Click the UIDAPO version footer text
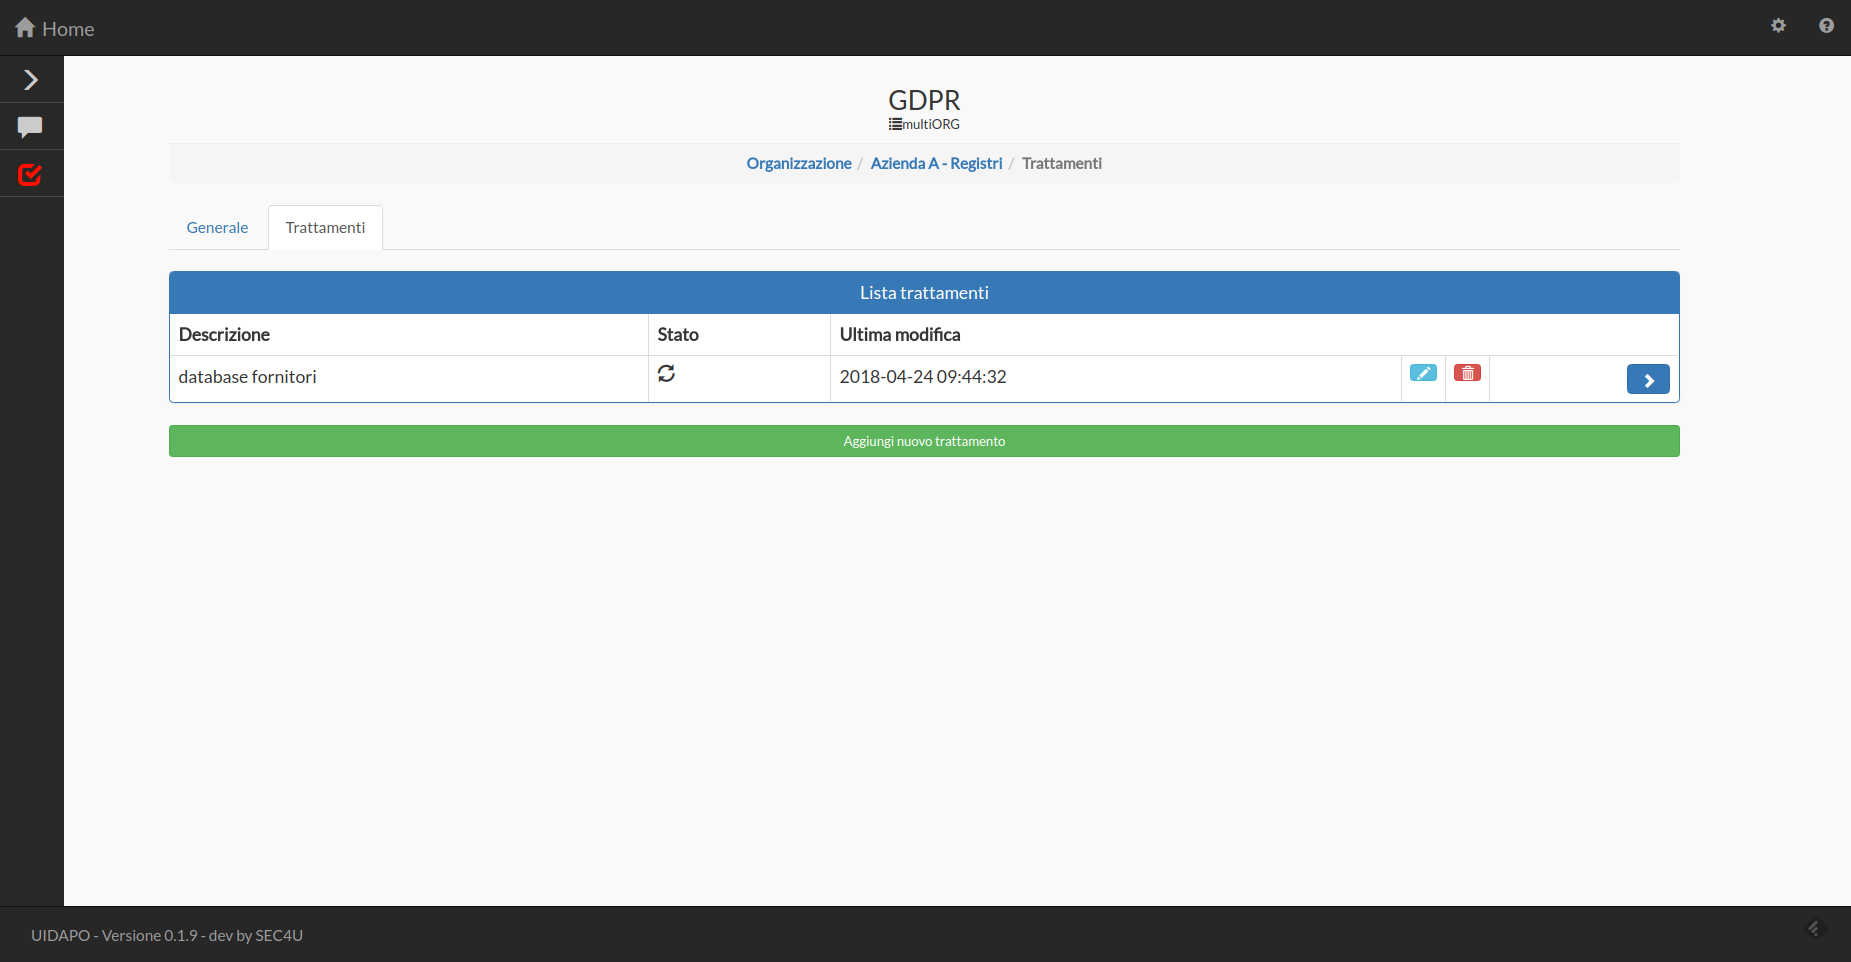1851x962 pixels. [x=167, y=936]
